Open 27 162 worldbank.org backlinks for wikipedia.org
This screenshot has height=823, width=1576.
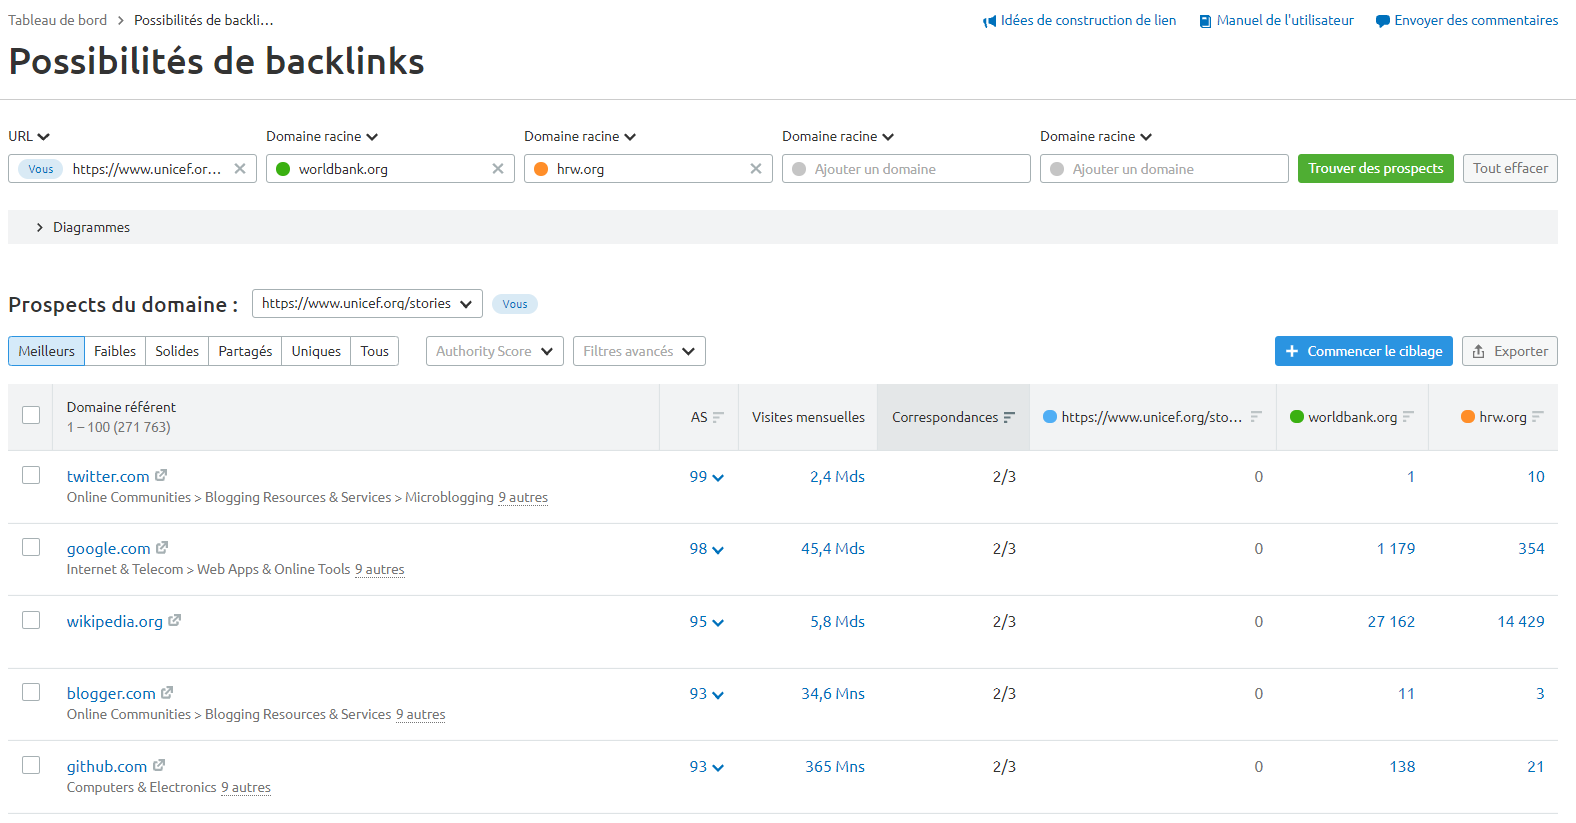click(1391, 621)
